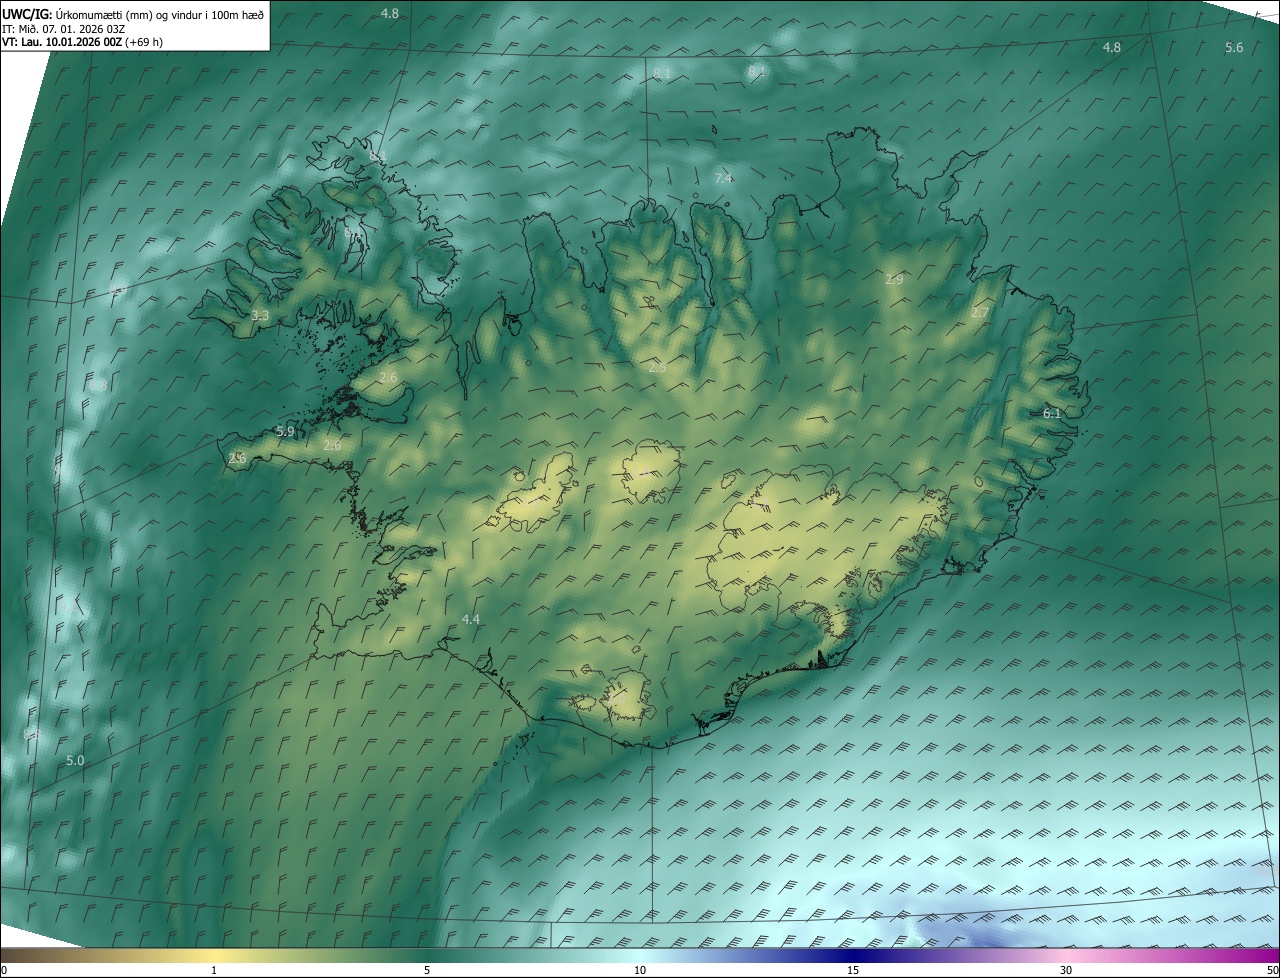The width and height of the screenshot is (1280, 978).
Task: Click the 4.4 value label in the southwest
Action: coord(471,620)
